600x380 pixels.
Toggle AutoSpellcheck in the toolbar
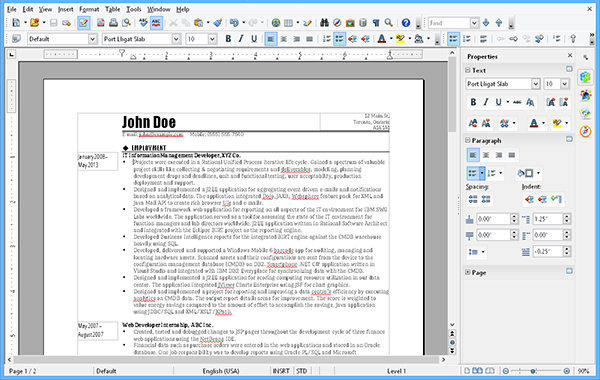point(156,23)
